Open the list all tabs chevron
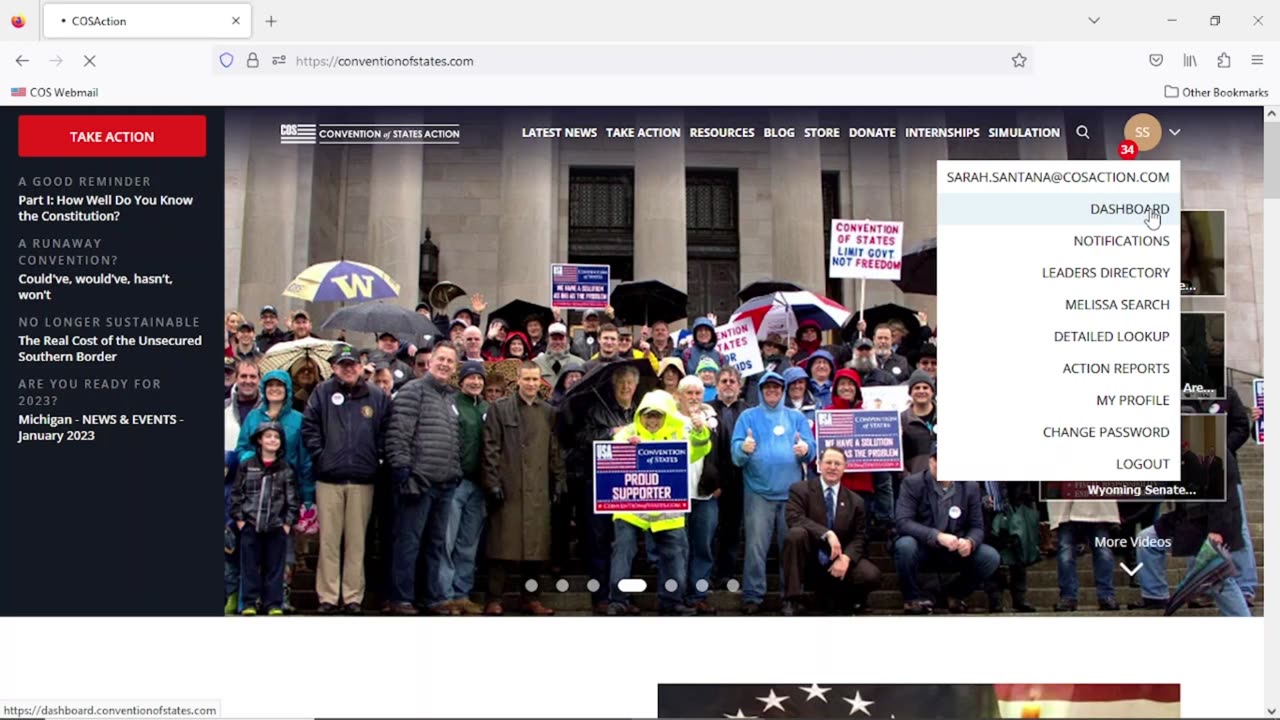The width and height of the screenshot is (1280, 720). (1094, 21)
